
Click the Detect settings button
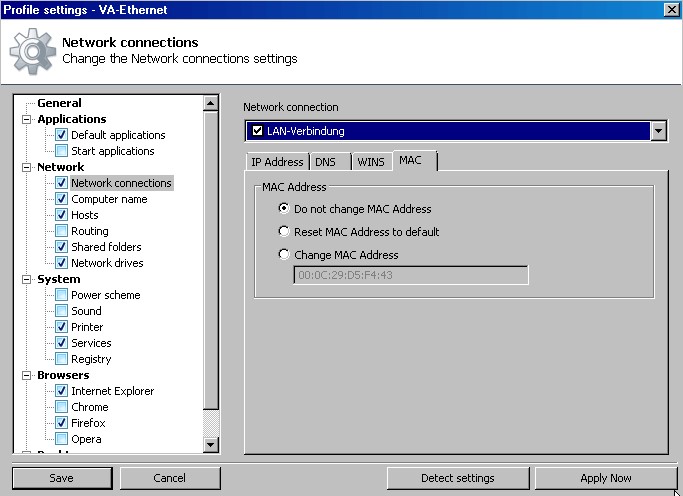[458, 478]
